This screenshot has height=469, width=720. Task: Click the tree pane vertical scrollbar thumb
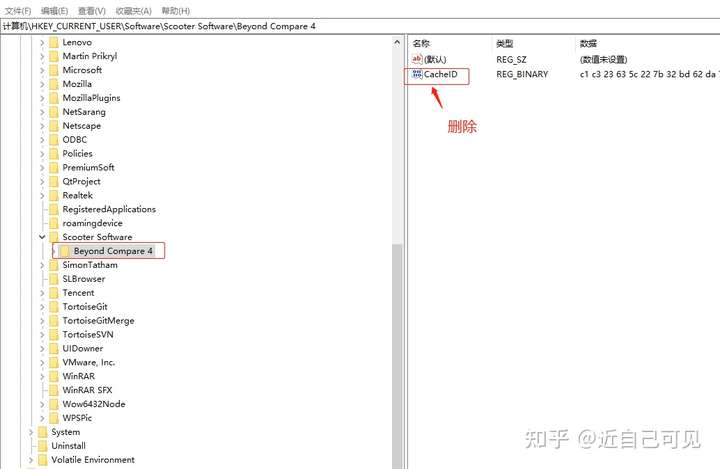[397, 356]
